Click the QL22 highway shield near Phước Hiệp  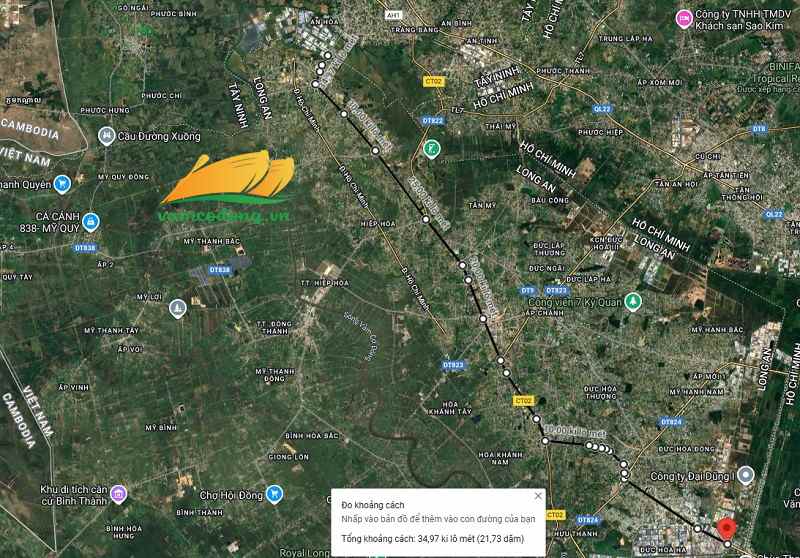(602, 109)
